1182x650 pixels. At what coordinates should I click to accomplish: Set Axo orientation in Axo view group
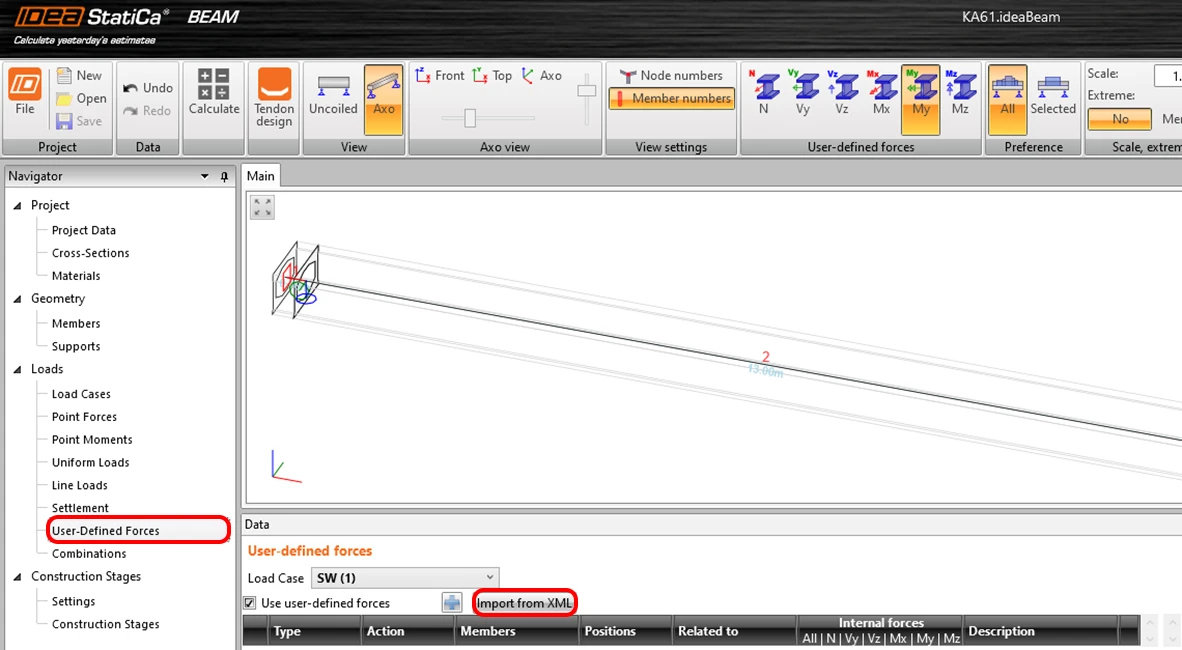click(x=542, y=75)
